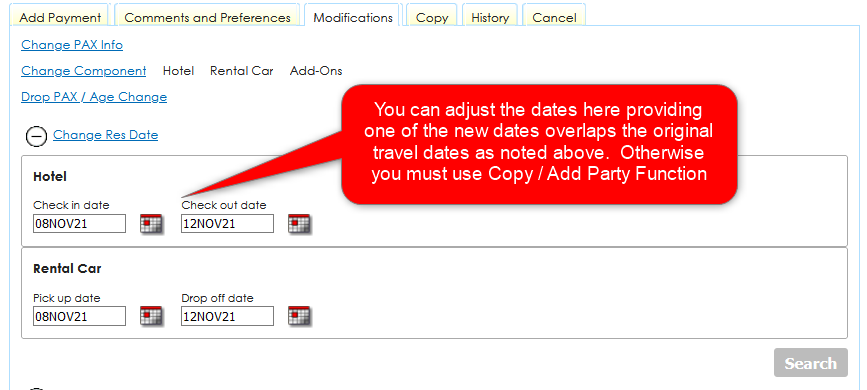Click the Change Res Date link
The image size is (867, 390).
tap(106, 135)
